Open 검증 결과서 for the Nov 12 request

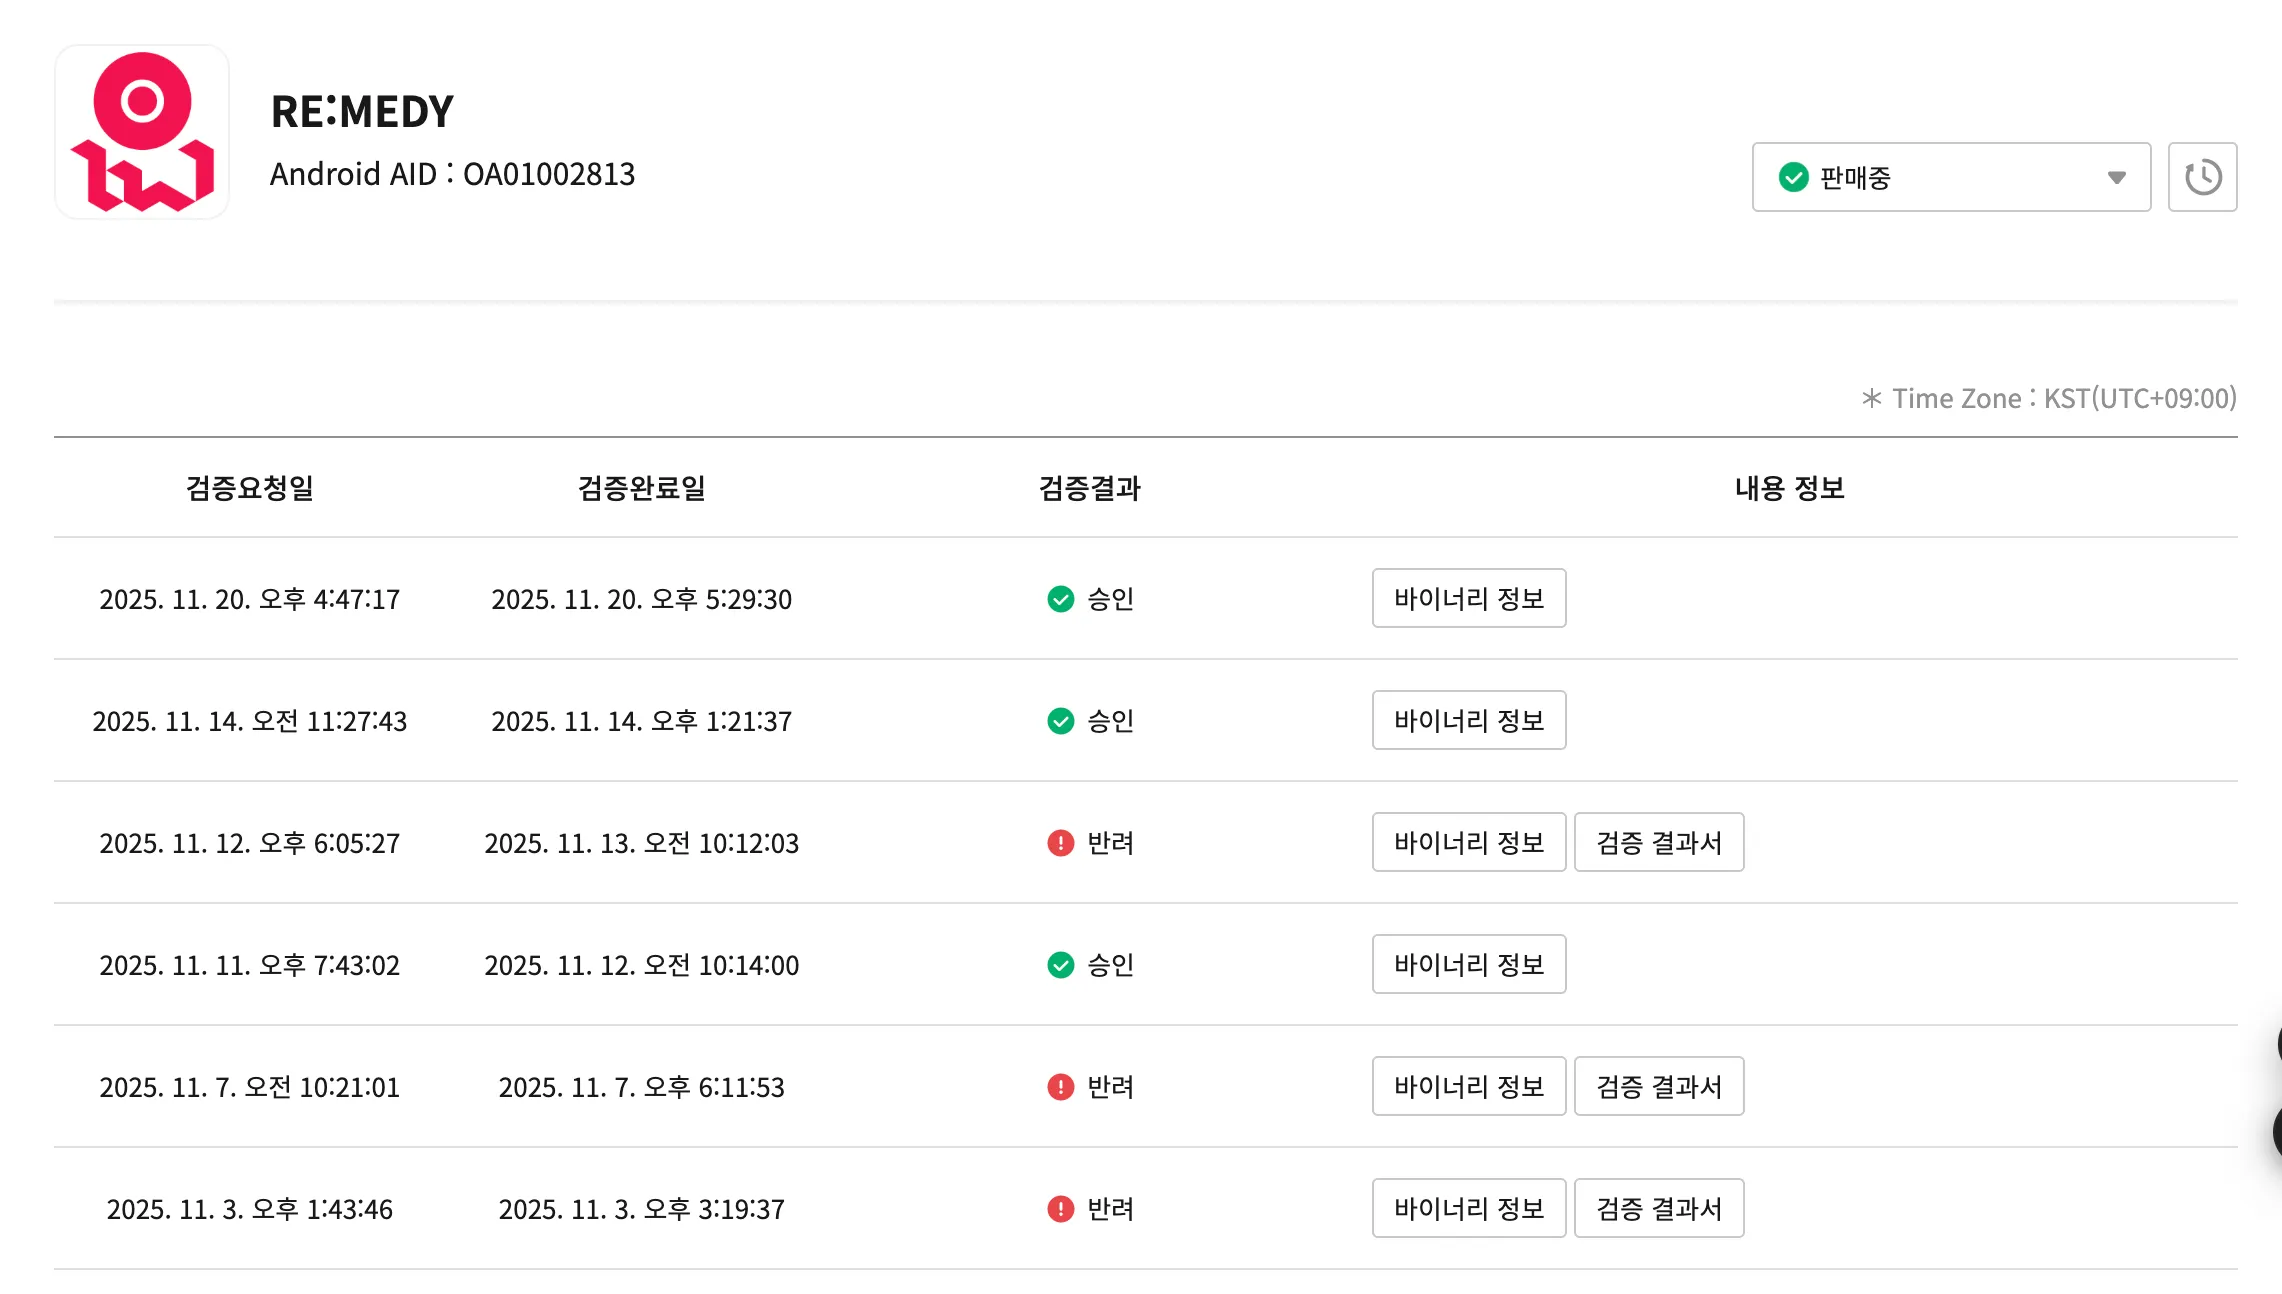pyautogui.click(x=1658, y=842)
